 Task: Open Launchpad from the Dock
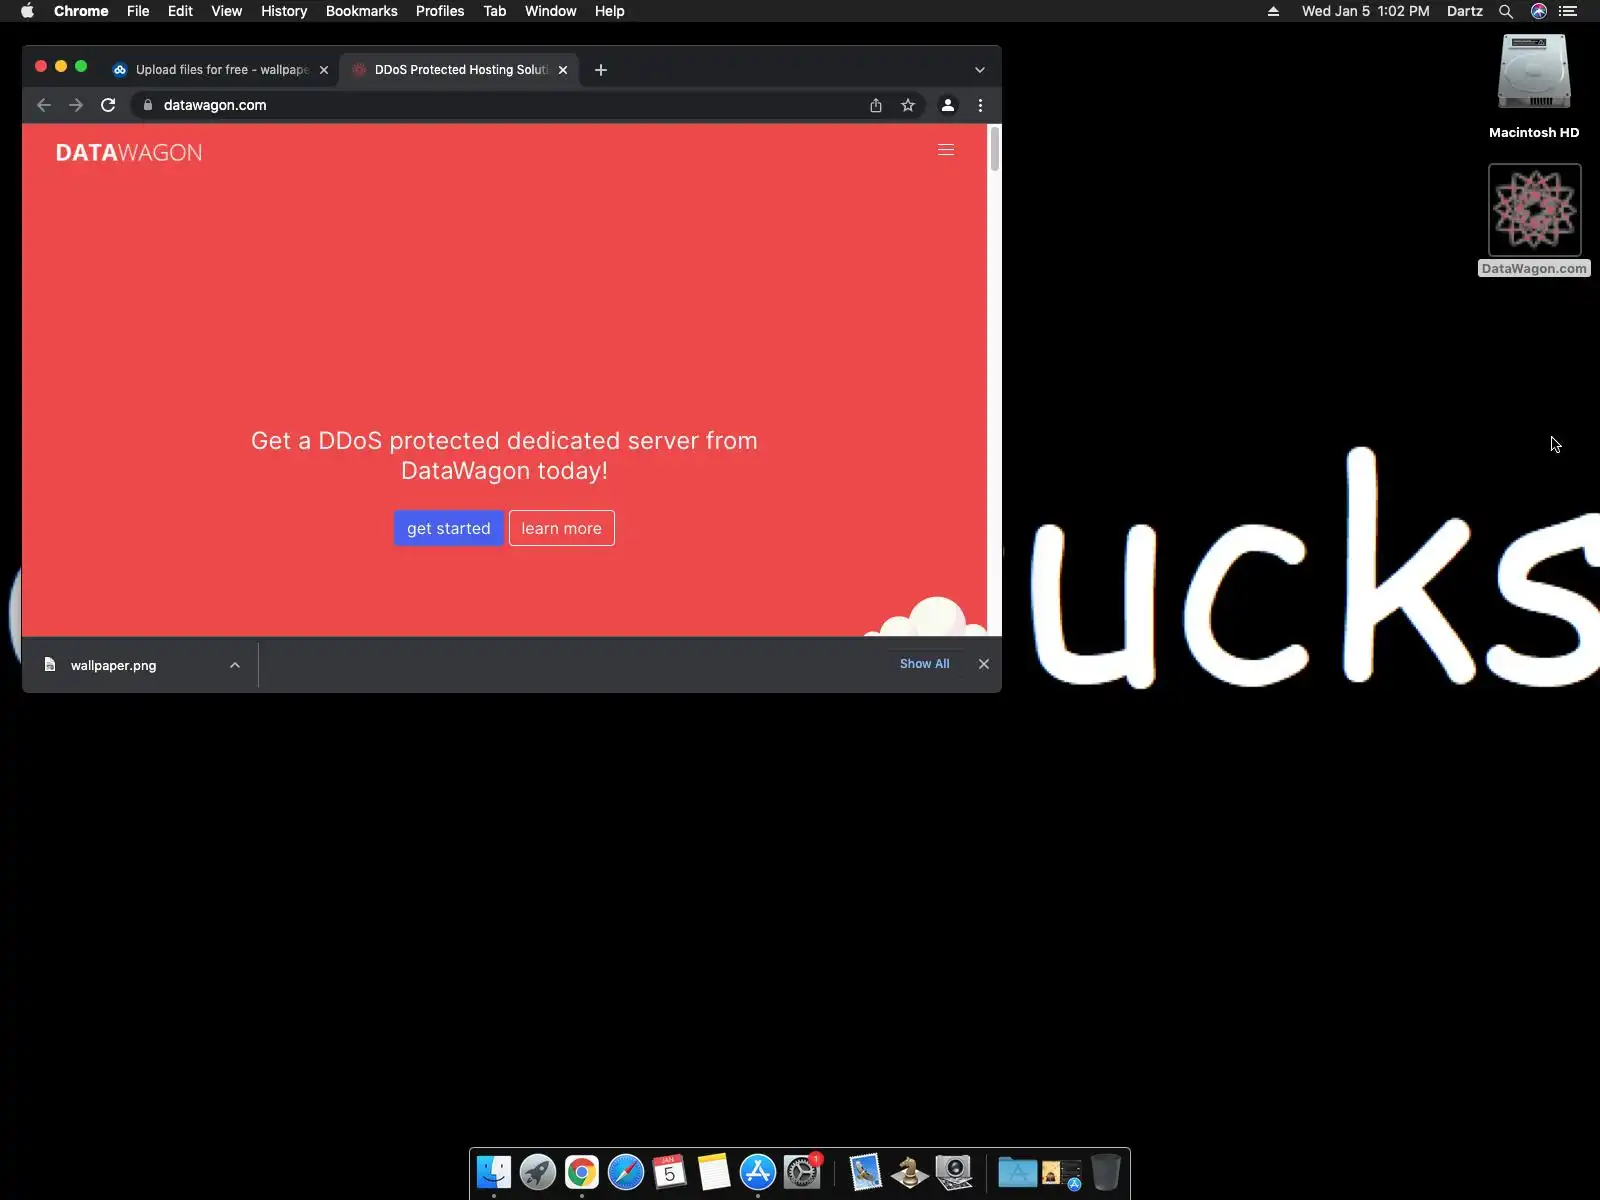click(x=538, y=1172)
